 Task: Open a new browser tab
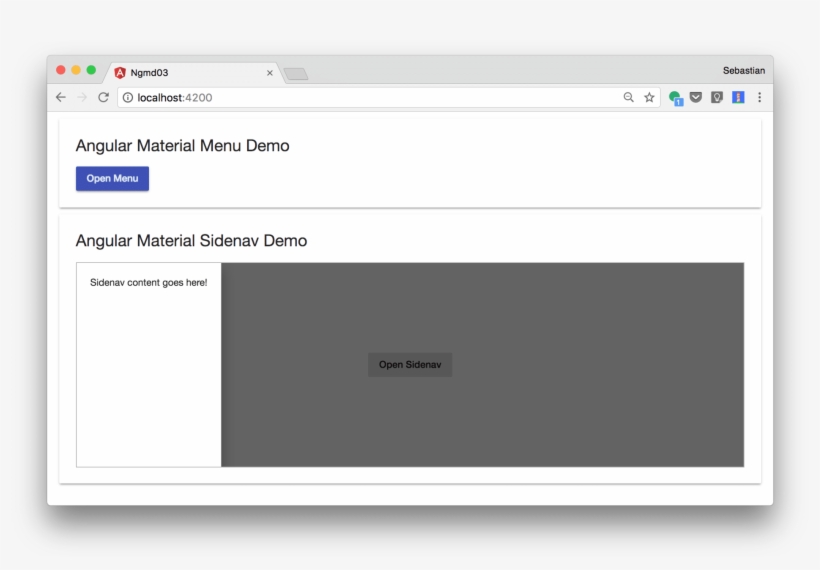pyautogui.click(x=296, y=74)
